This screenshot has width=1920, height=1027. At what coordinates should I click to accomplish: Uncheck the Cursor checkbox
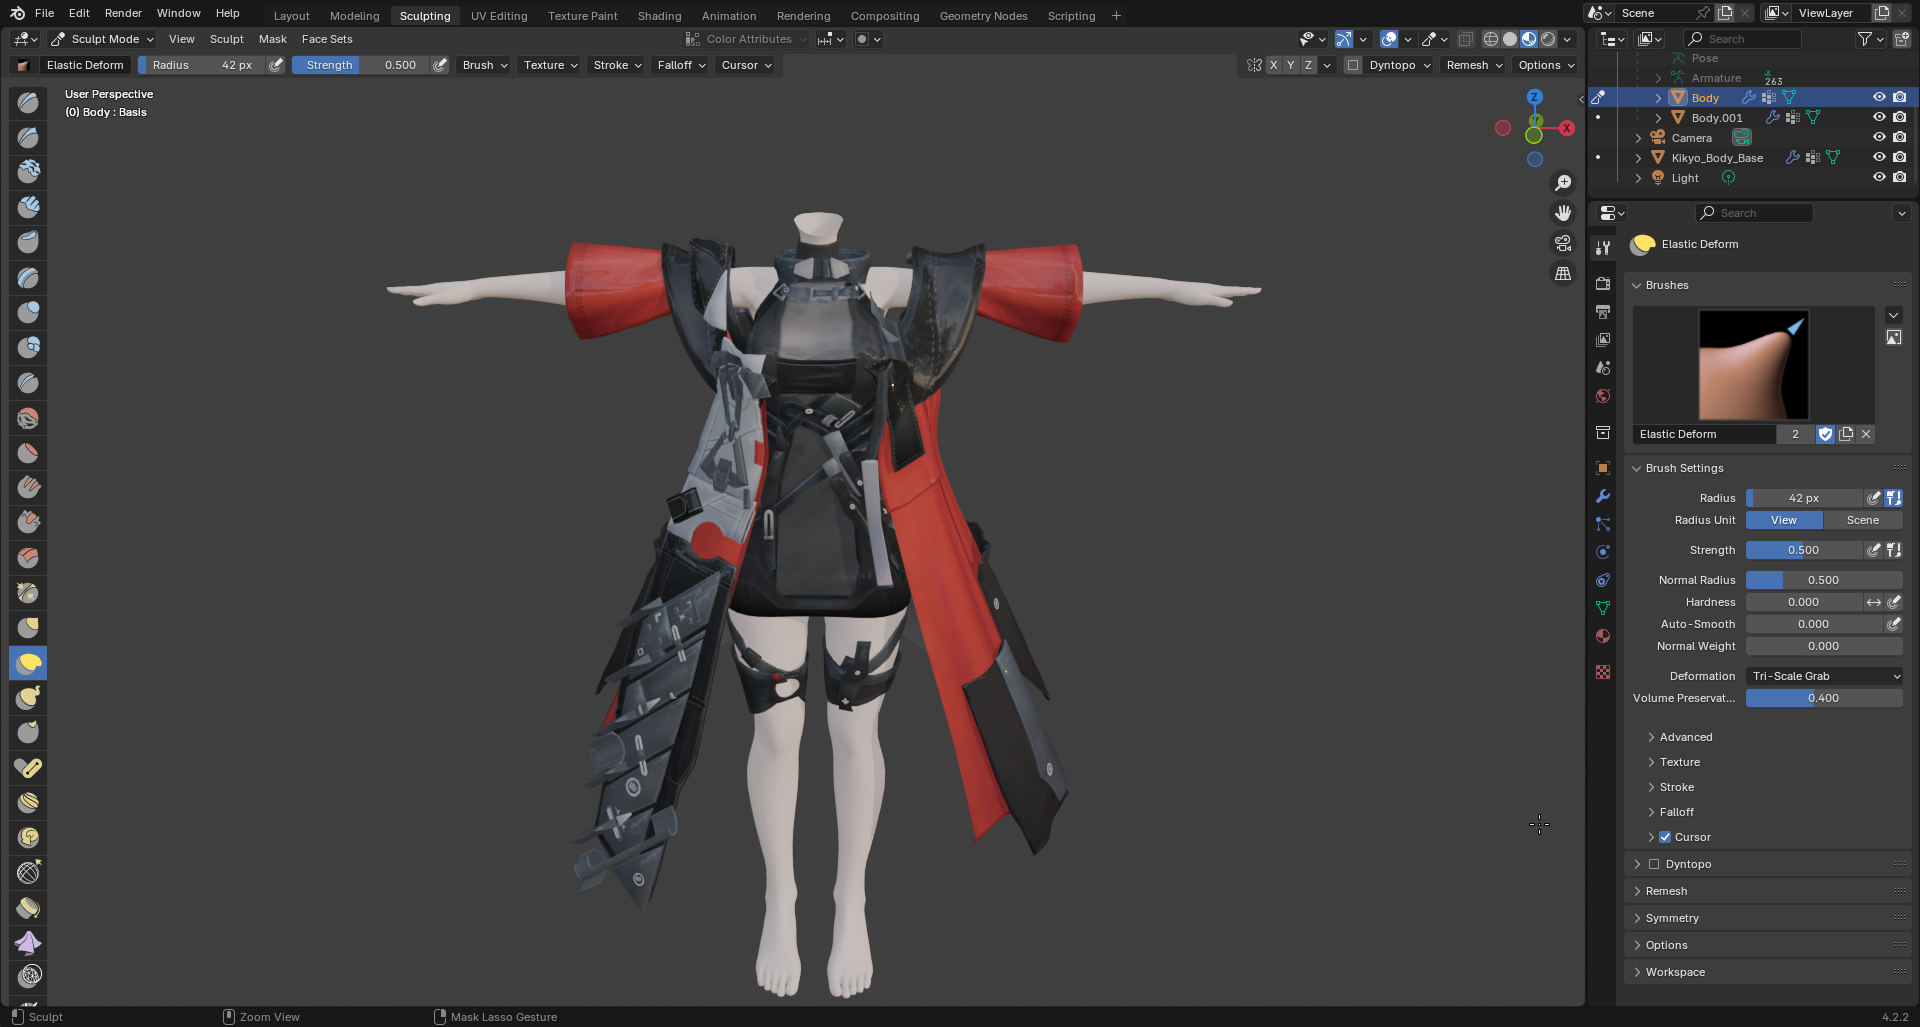tap(1665, 837)
